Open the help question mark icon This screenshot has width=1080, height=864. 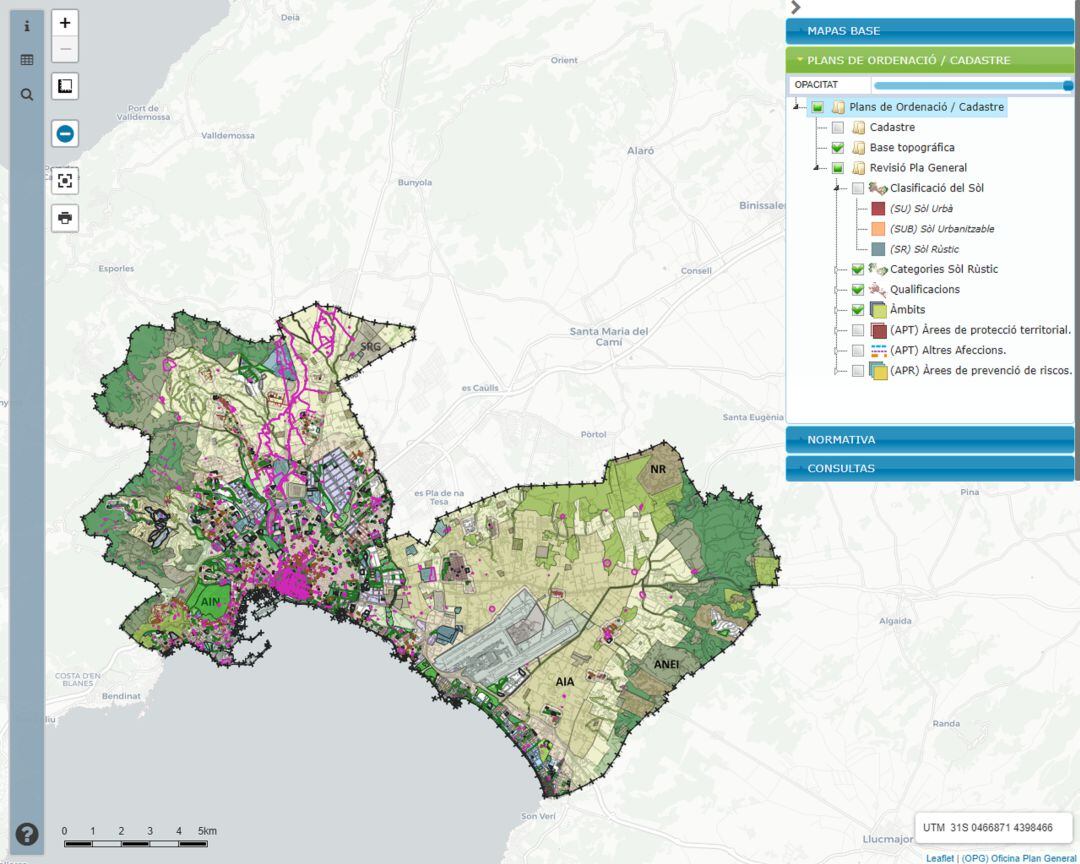[27, 834]
